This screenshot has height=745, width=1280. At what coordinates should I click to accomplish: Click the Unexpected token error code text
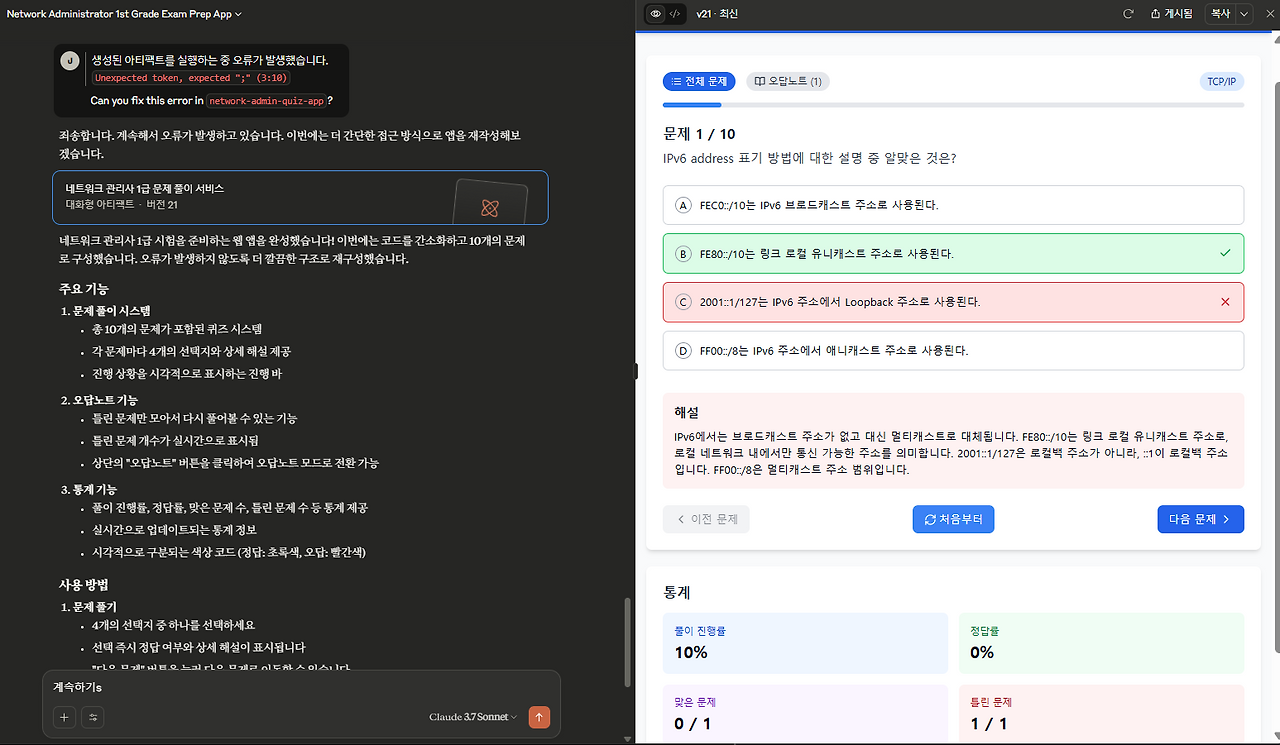click(191, 78)
